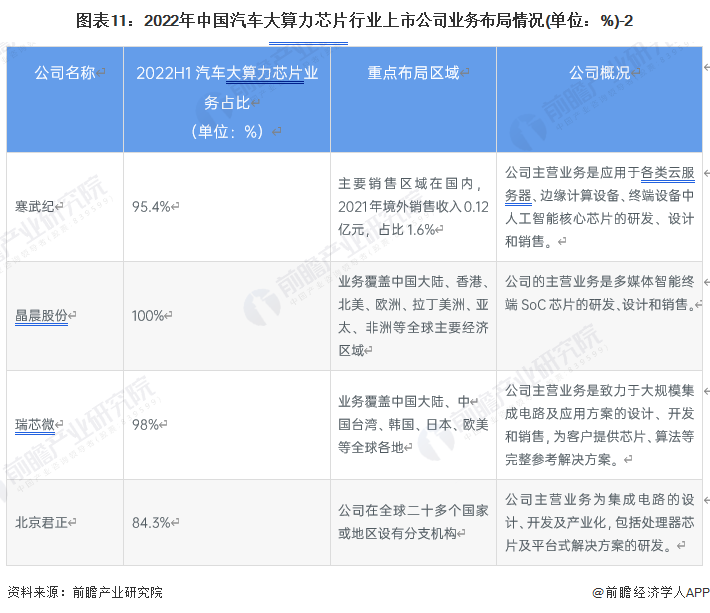Image resolution: width=710 pixels, height=613 pixels.
Task: Click the company name 寒武纪
Action: coord(34,206)
